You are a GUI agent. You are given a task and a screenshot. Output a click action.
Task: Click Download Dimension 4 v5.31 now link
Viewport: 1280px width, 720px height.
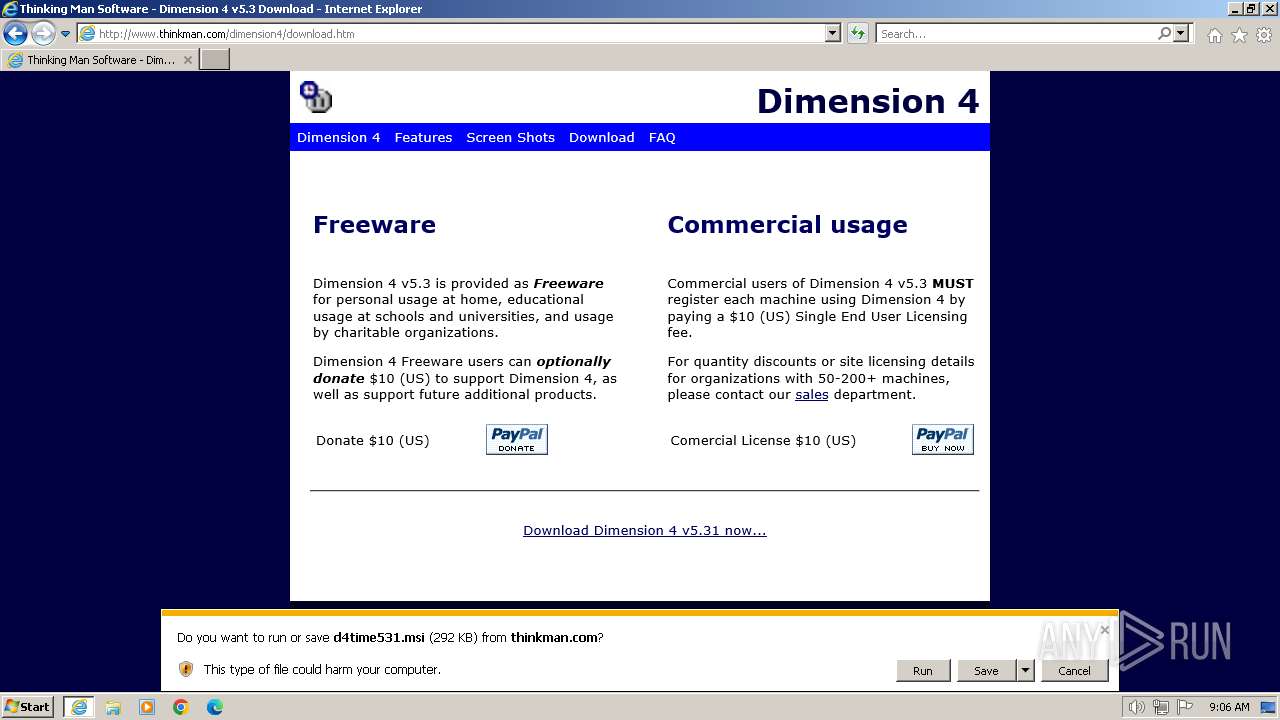(x=644, y=530)
